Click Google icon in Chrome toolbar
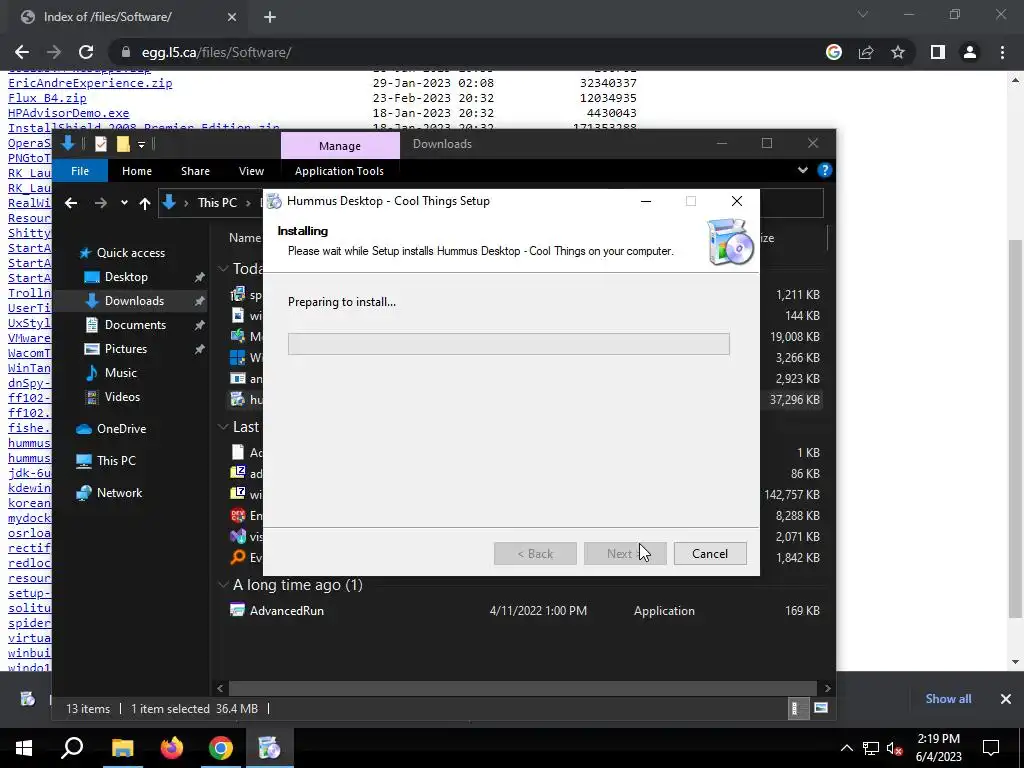 coord(834,52)
